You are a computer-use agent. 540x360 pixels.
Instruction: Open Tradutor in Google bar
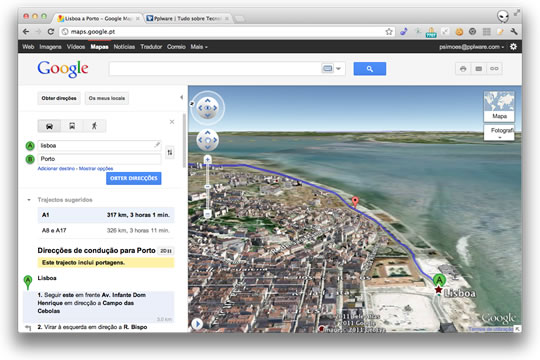[151, 47]
